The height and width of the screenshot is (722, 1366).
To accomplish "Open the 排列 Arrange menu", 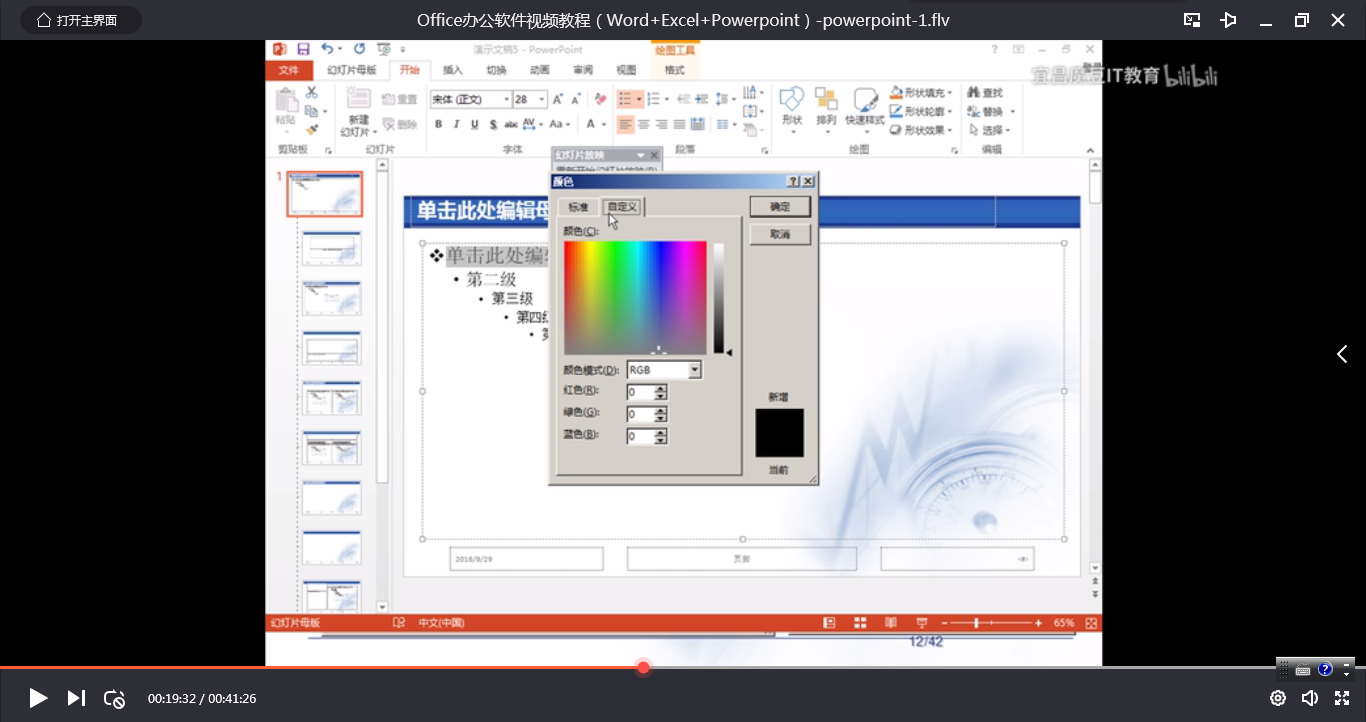I will pos(826,108).
